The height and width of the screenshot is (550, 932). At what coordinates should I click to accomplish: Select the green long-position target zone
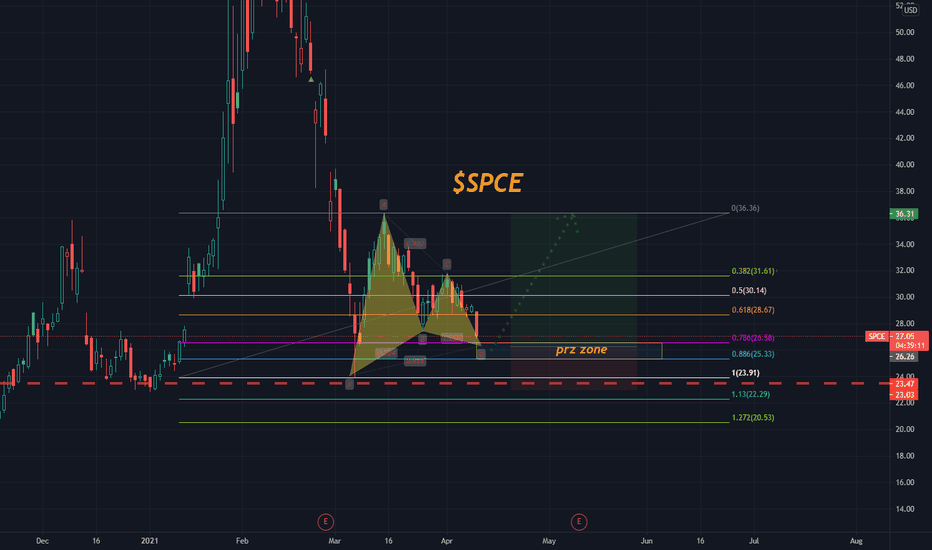pyautogui.click(x=574, y=278)
